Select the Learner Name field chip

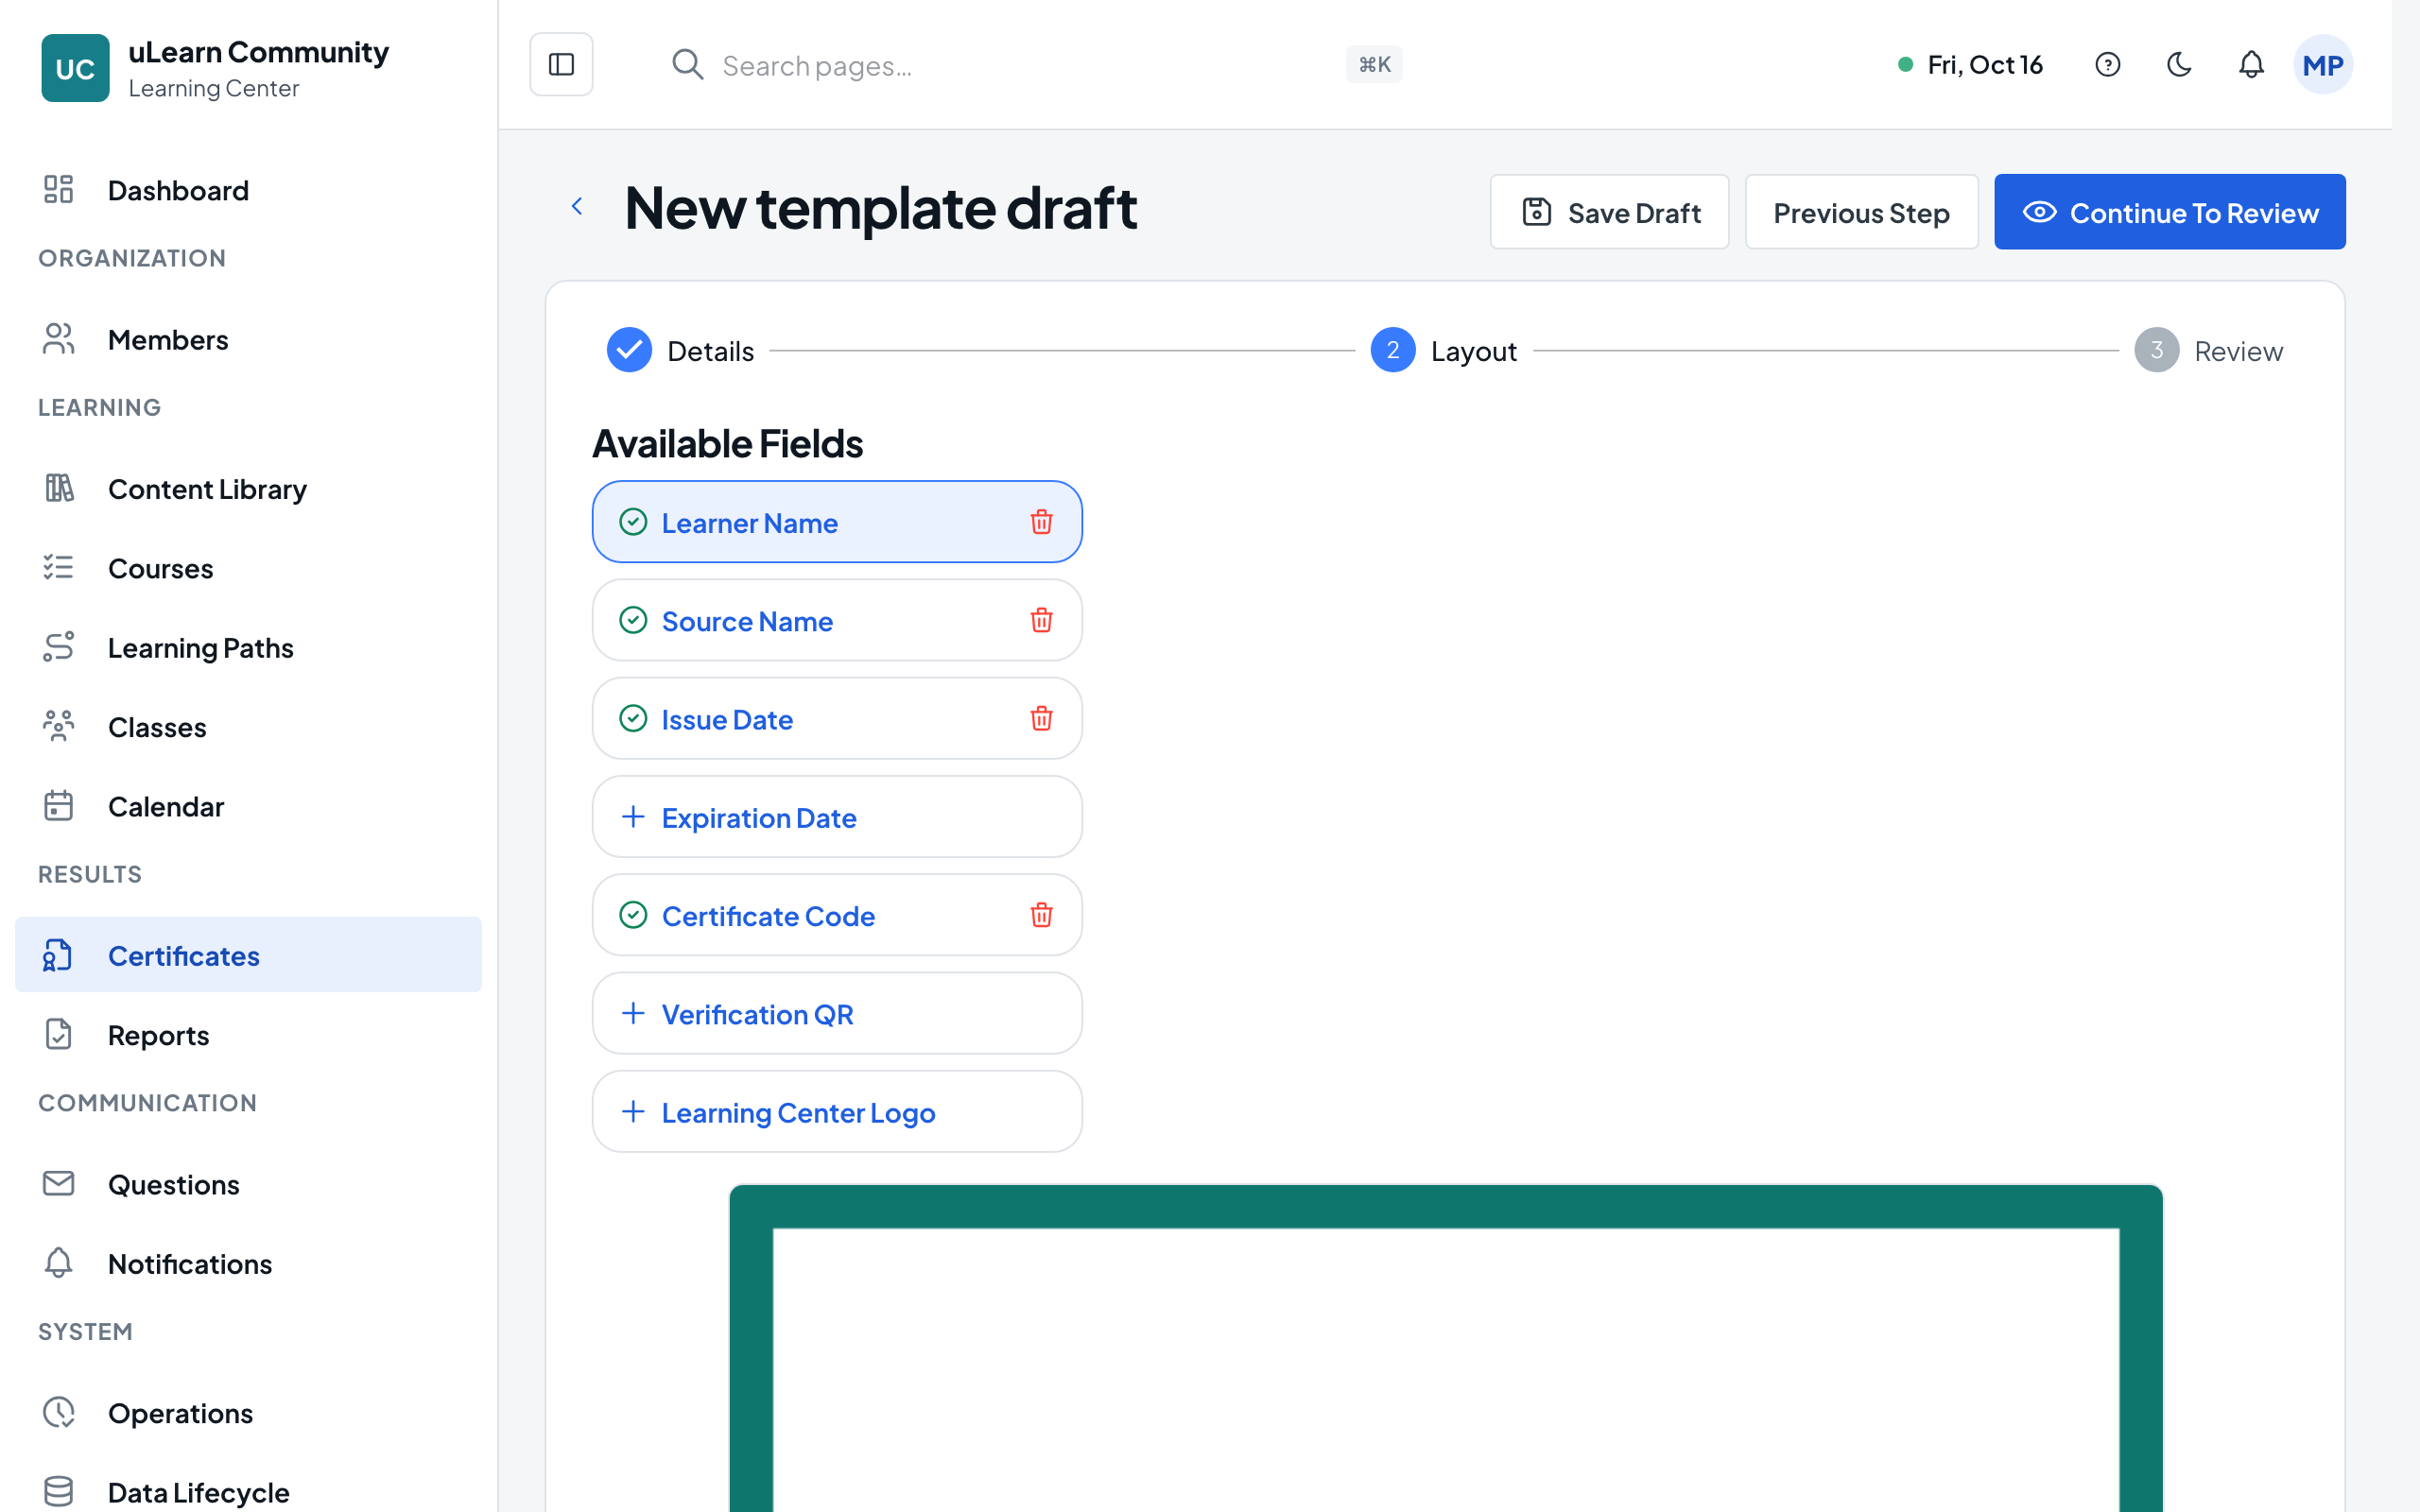tap(837, 522)
